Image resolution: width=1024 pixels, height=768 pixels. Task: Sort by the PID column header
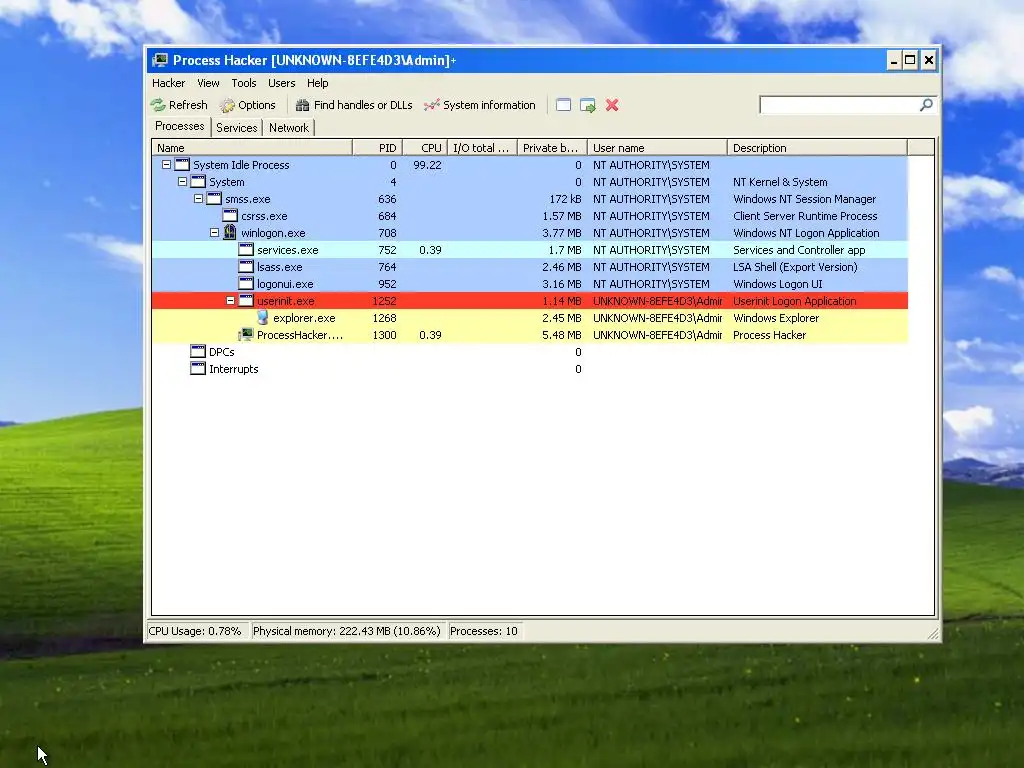coord(377,148)
